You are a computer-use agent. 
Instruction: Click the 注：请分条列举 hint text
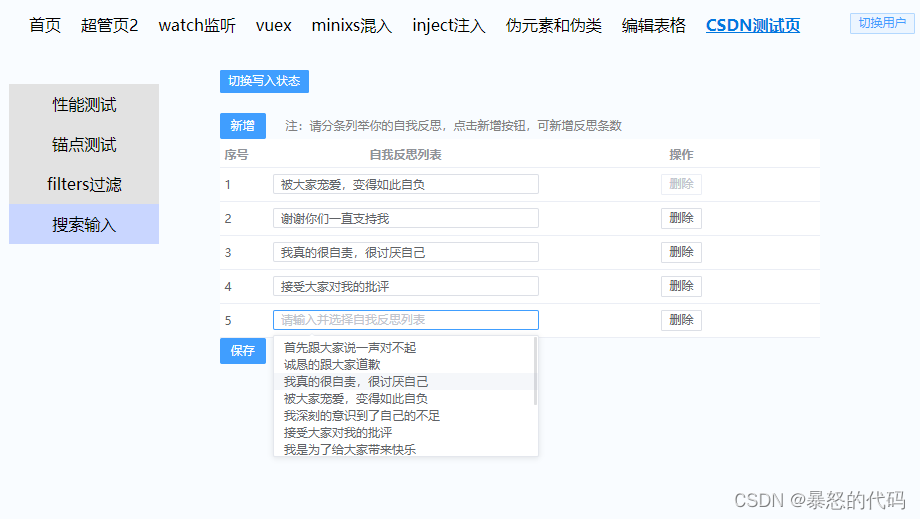(x=453, y=125)
